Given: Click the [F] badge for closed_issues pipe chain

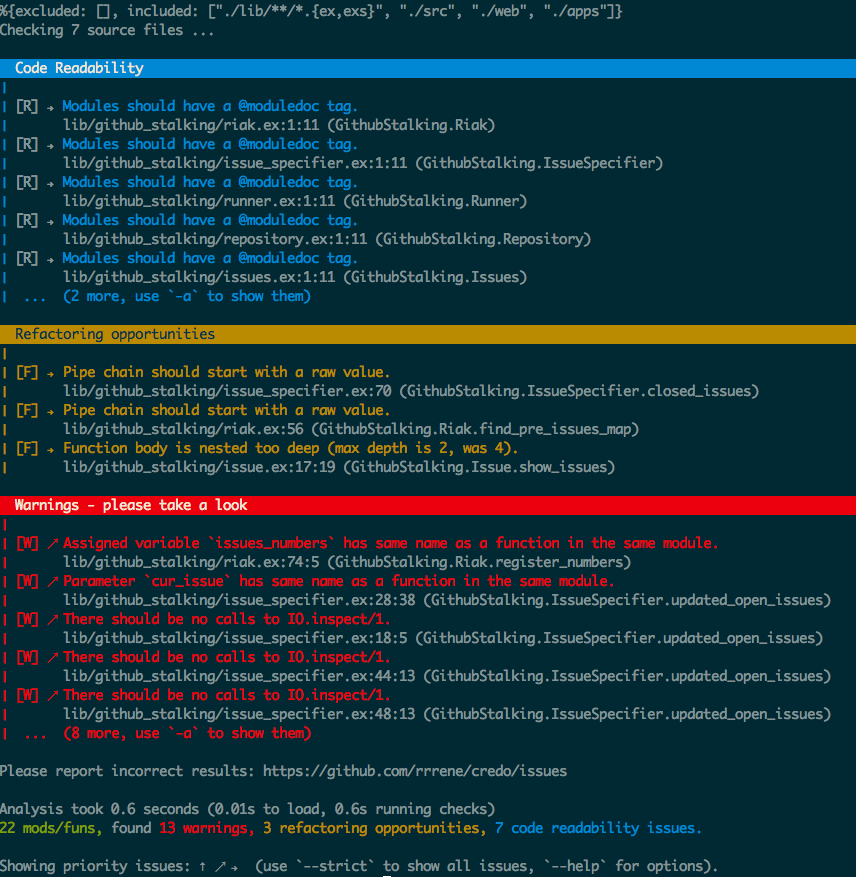Looking at the screenshot, I should 26,371.
